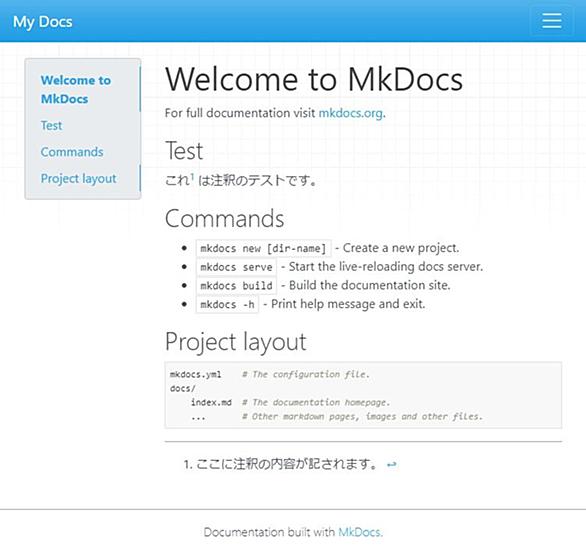This screenshot has width=586, height=548.
Task: Click the footnote return arrow icon
Action: pyautogui.click(x=391, y=465)
